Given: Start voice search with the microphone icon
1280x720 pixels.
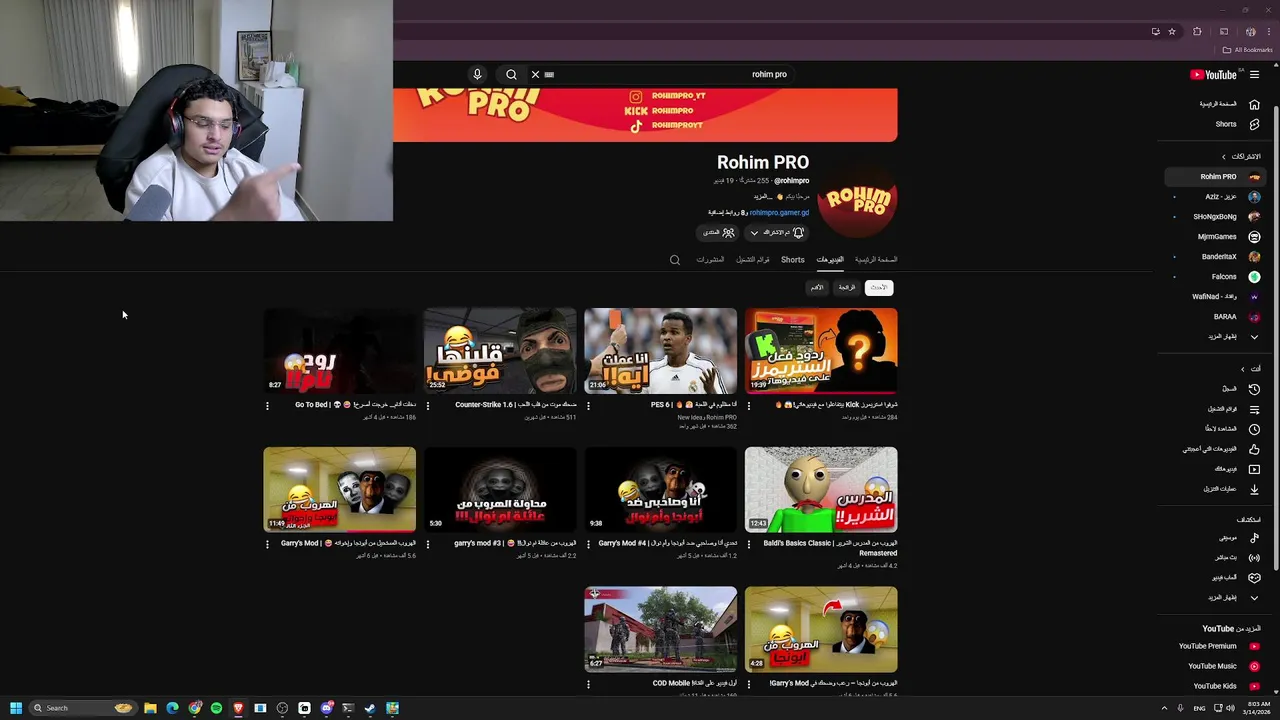Looking at the screenshot, I should [477, 74].
